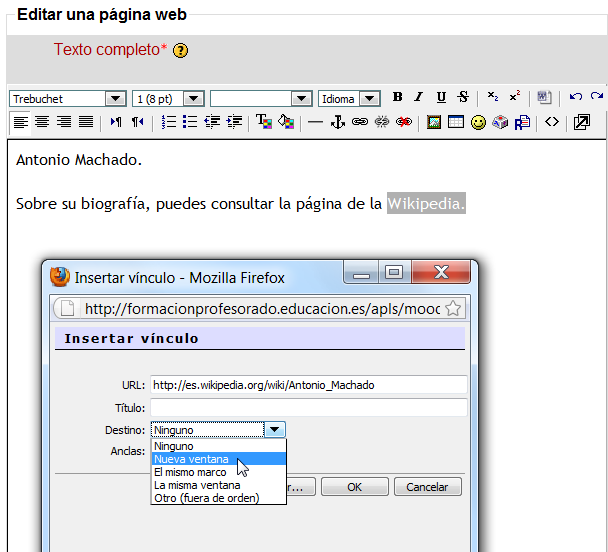Enlarge the editor to full screen
Viewport: 608px width, 552px height.
[x=581, y=122]
